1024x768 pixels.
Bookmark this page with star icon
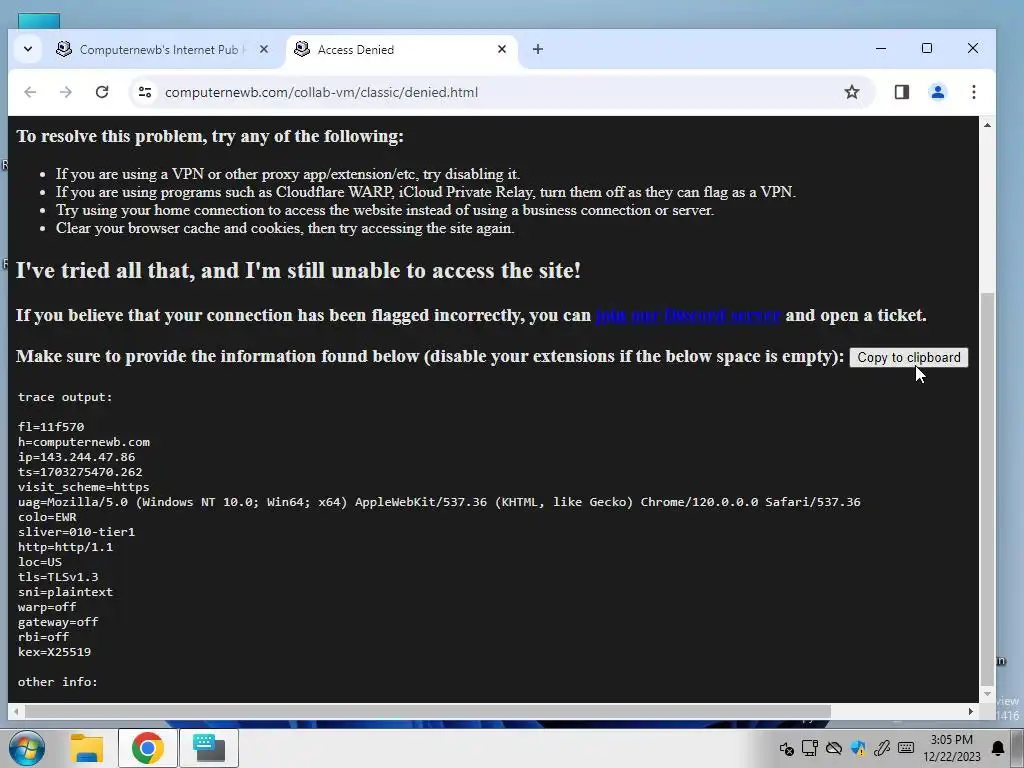(852, 92)
